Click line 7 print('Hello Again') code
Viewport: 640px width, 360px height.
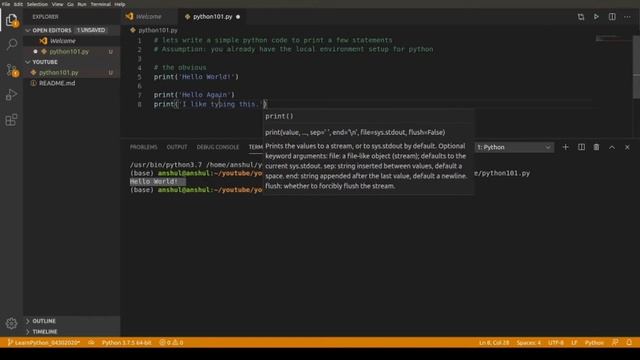pos(194,95)
